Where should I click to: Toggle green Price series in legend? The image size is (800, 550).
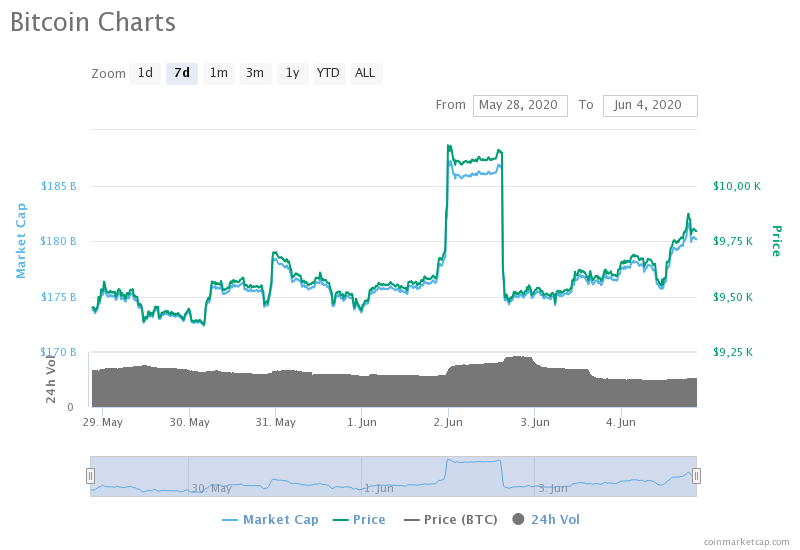tap(359, 519)
